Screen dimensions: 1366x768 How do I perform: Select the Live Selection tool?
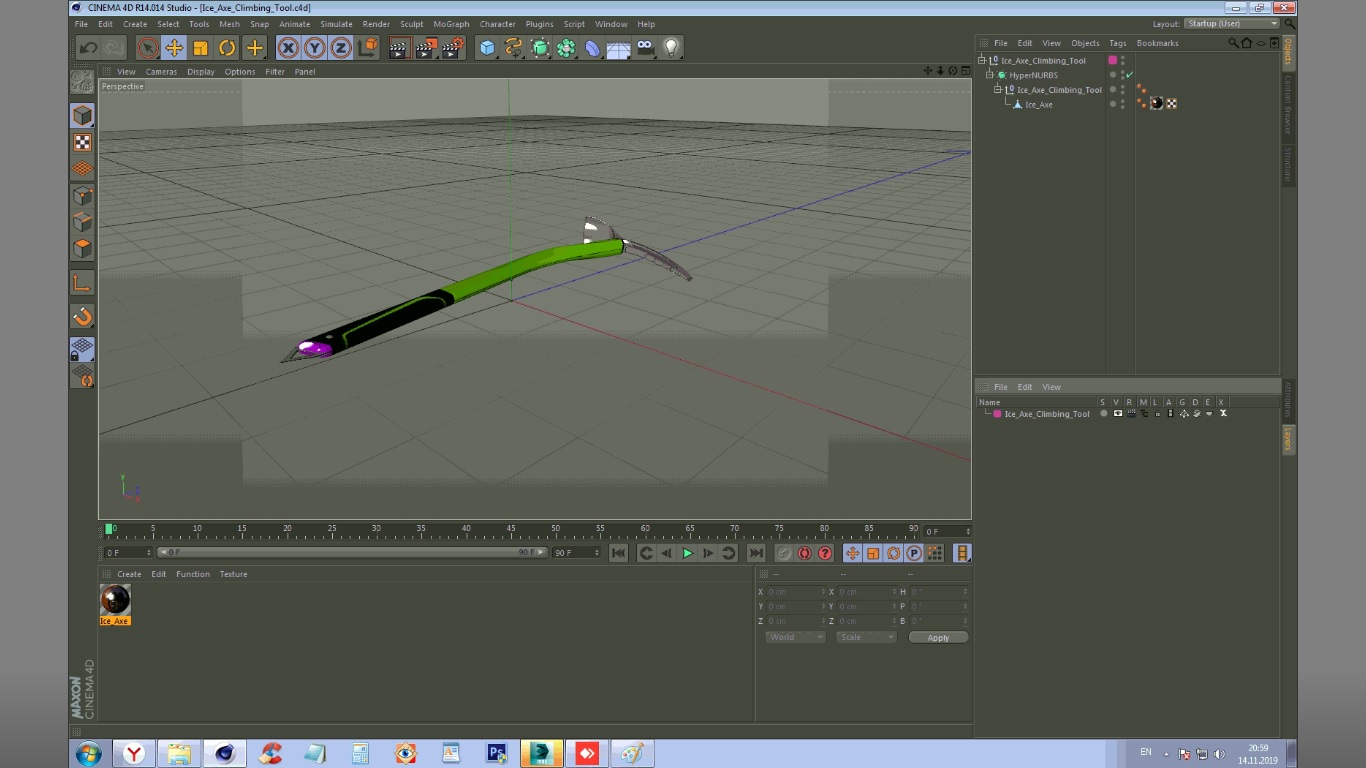pos(148,47)
